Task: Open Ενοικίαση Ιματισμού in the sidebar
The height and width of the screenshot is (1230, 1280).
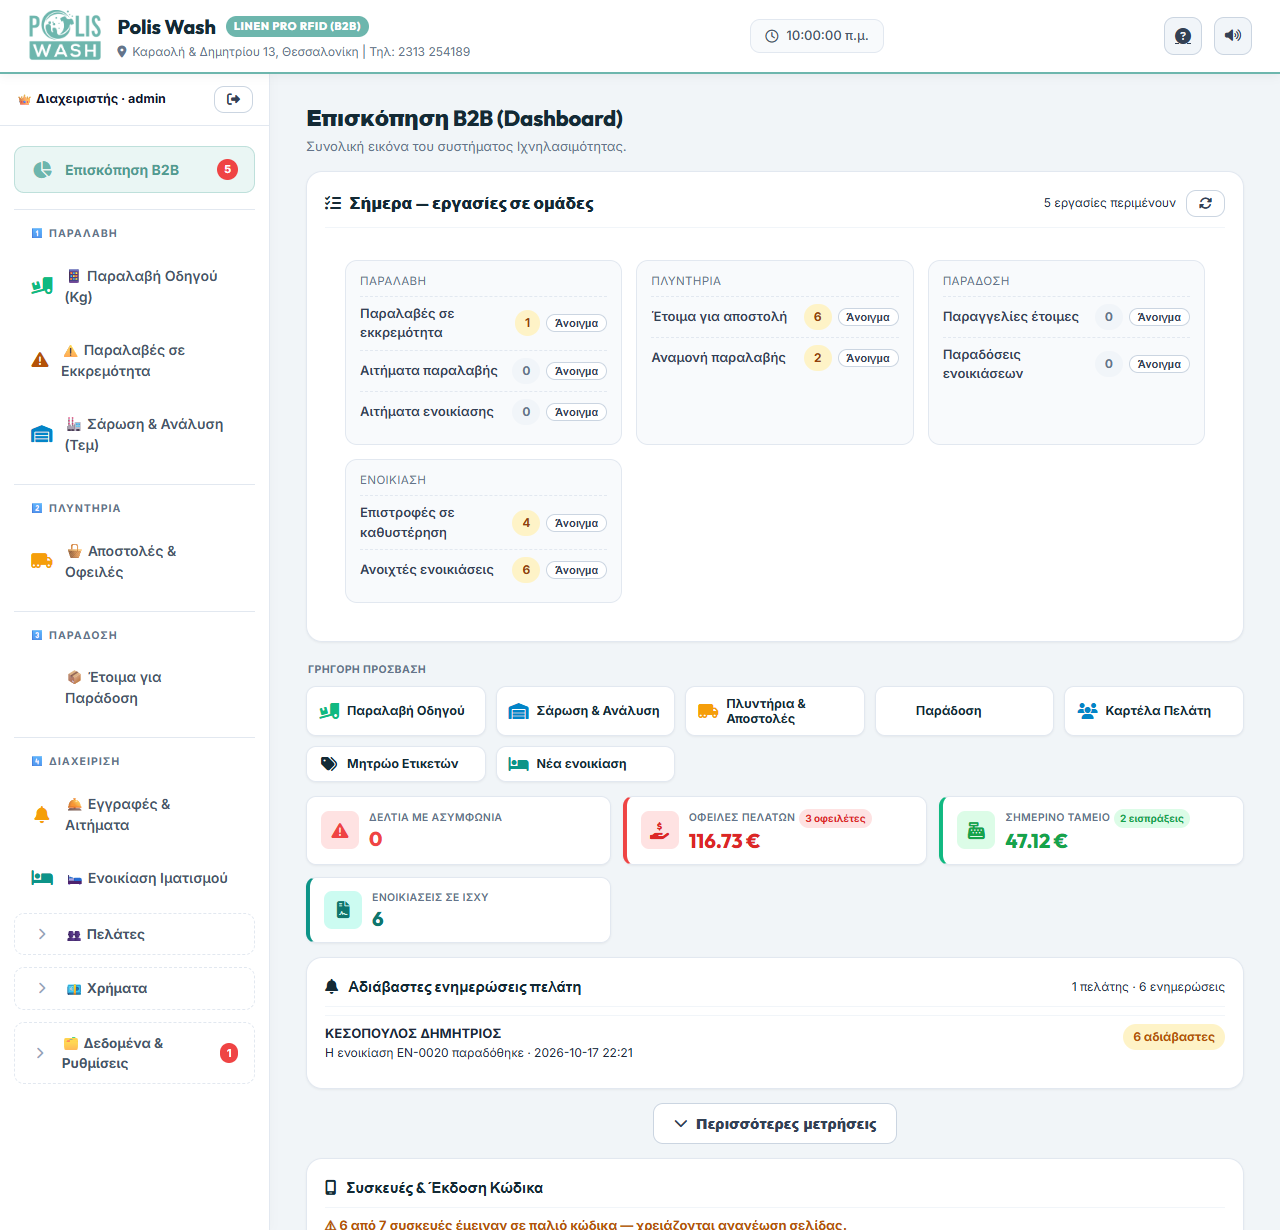Action: 134,878
